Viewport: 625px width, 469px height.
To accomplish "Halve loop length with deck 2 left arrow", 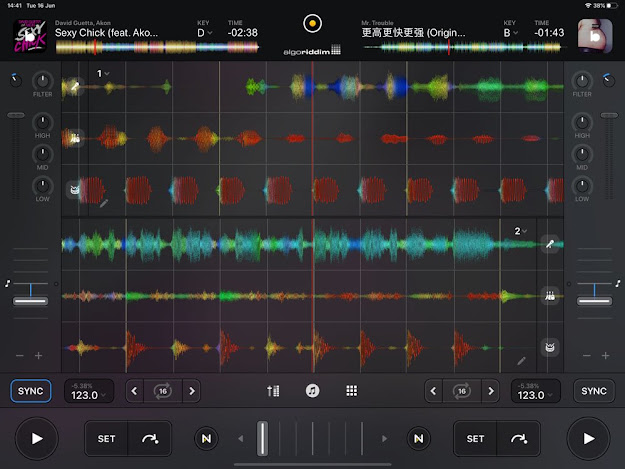I will [433, 391].
